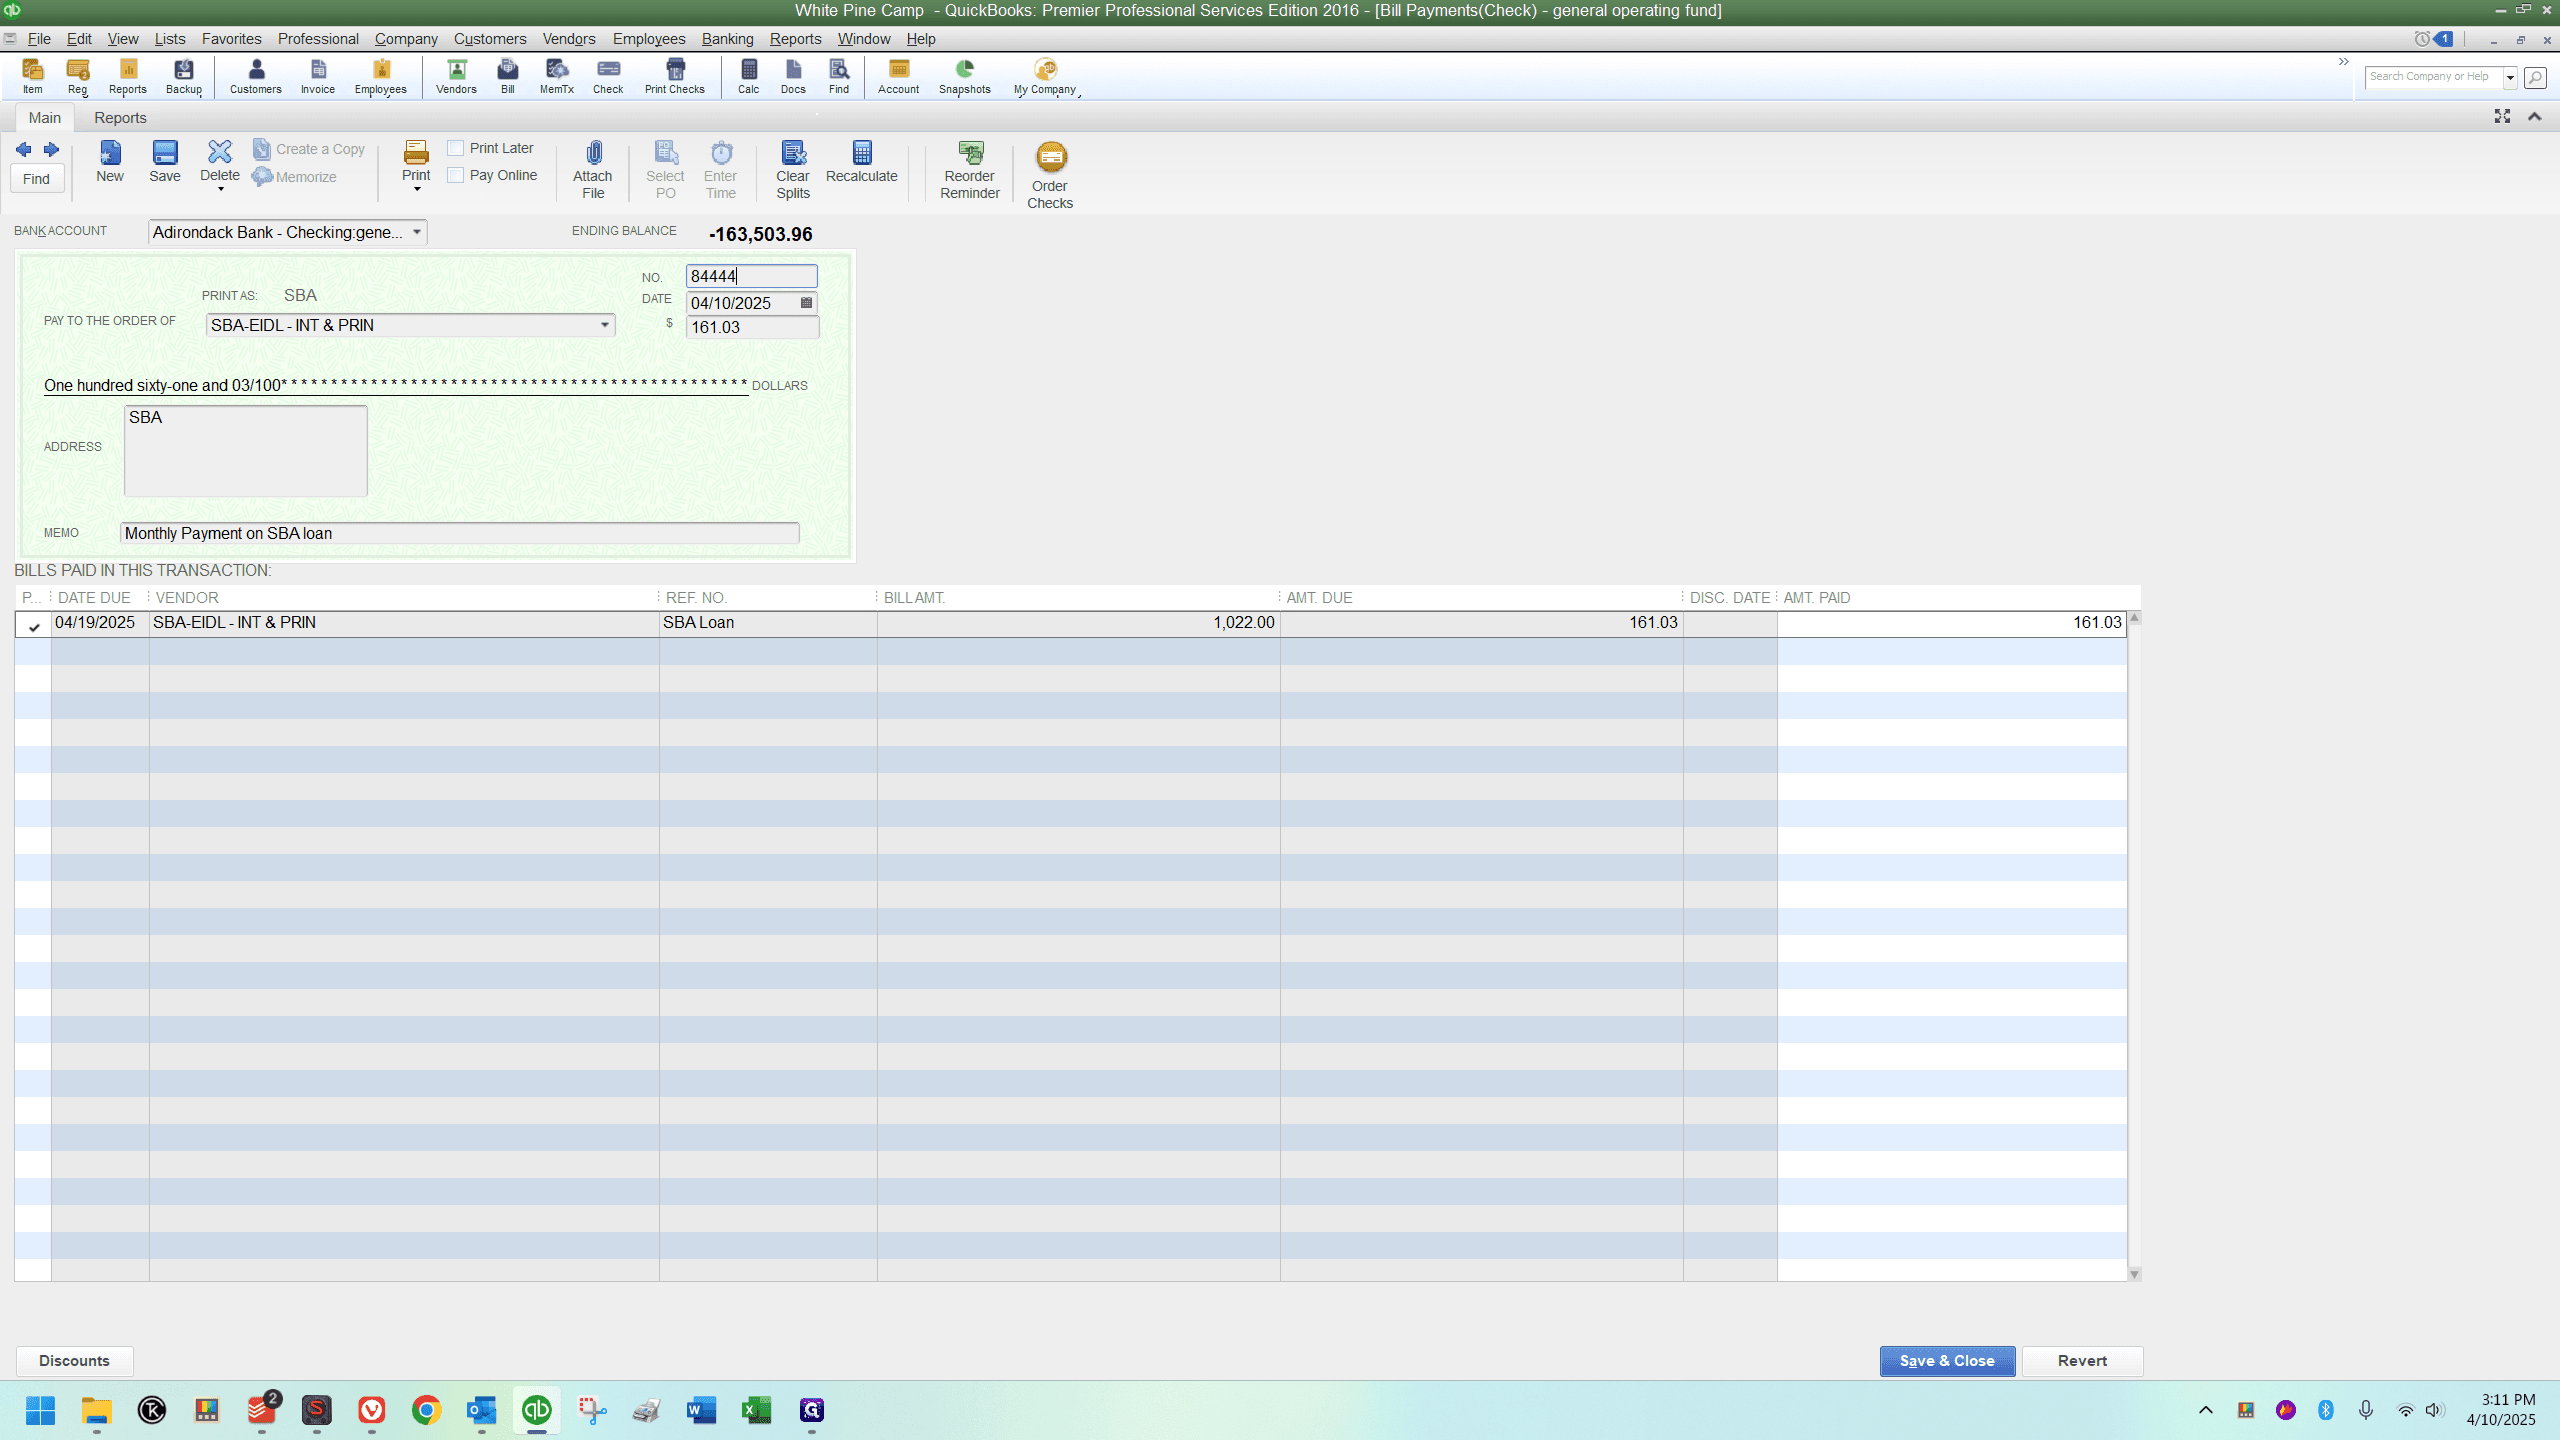Viewport: 2560px width, 1440px height.
Task: Open Print Checks icon
Action: point(675,76)
